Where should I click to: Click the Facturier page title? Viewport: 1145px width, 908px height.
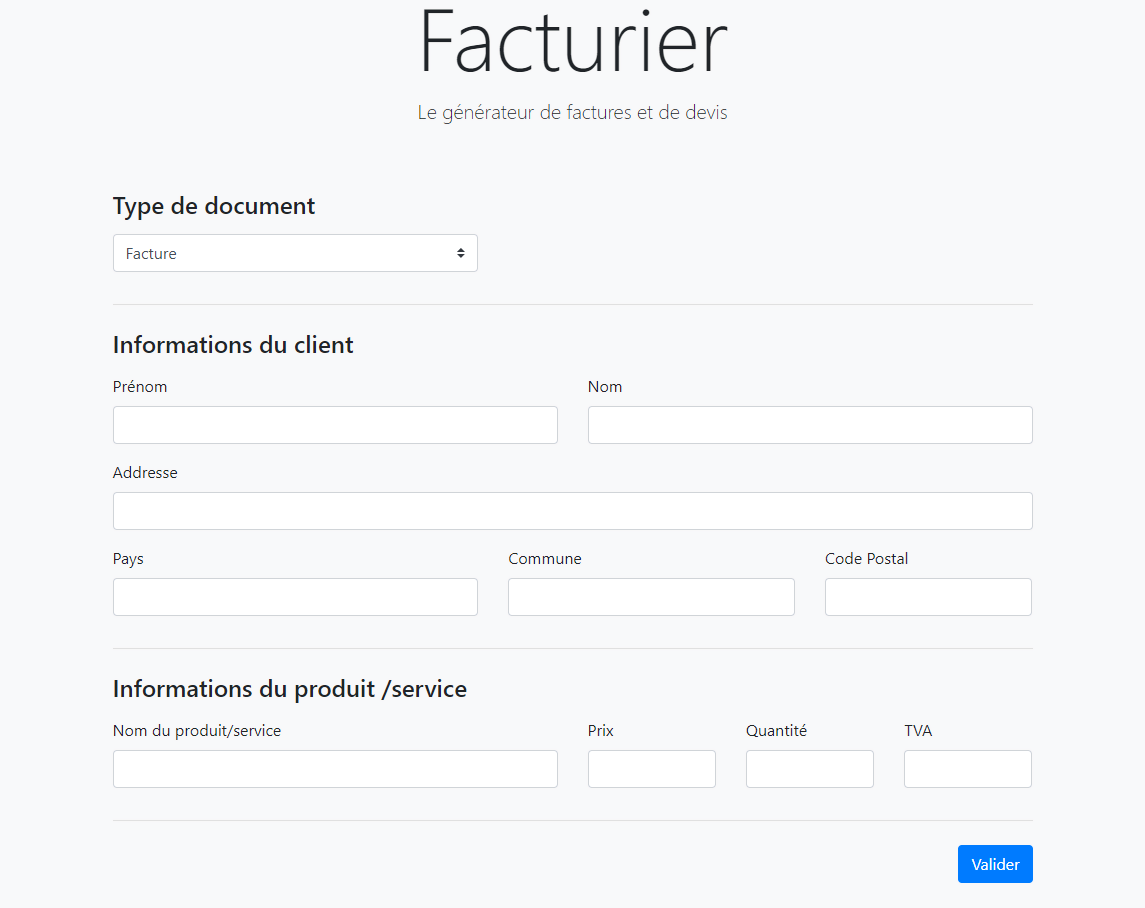[x=572, y=42]
